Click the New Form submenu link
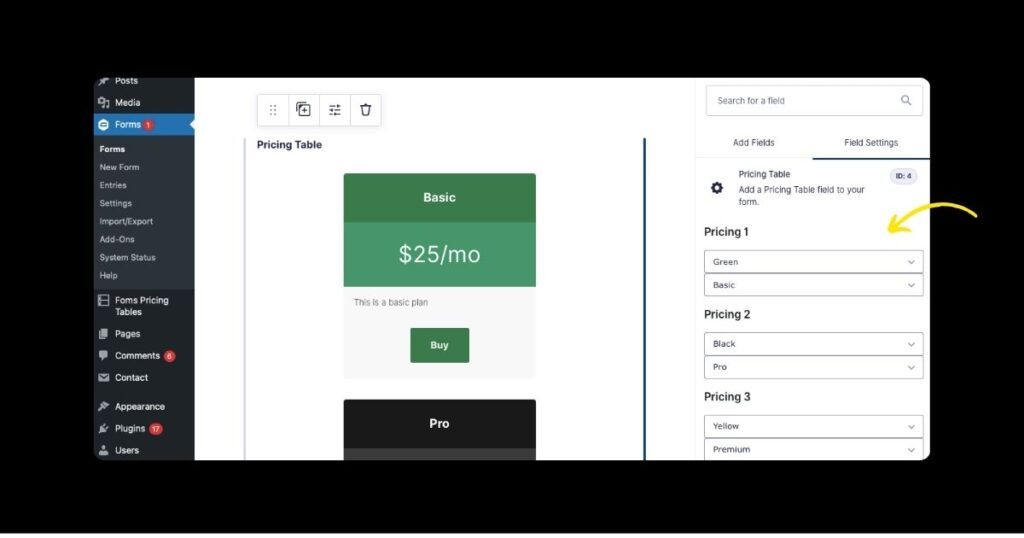 point(120,167)
